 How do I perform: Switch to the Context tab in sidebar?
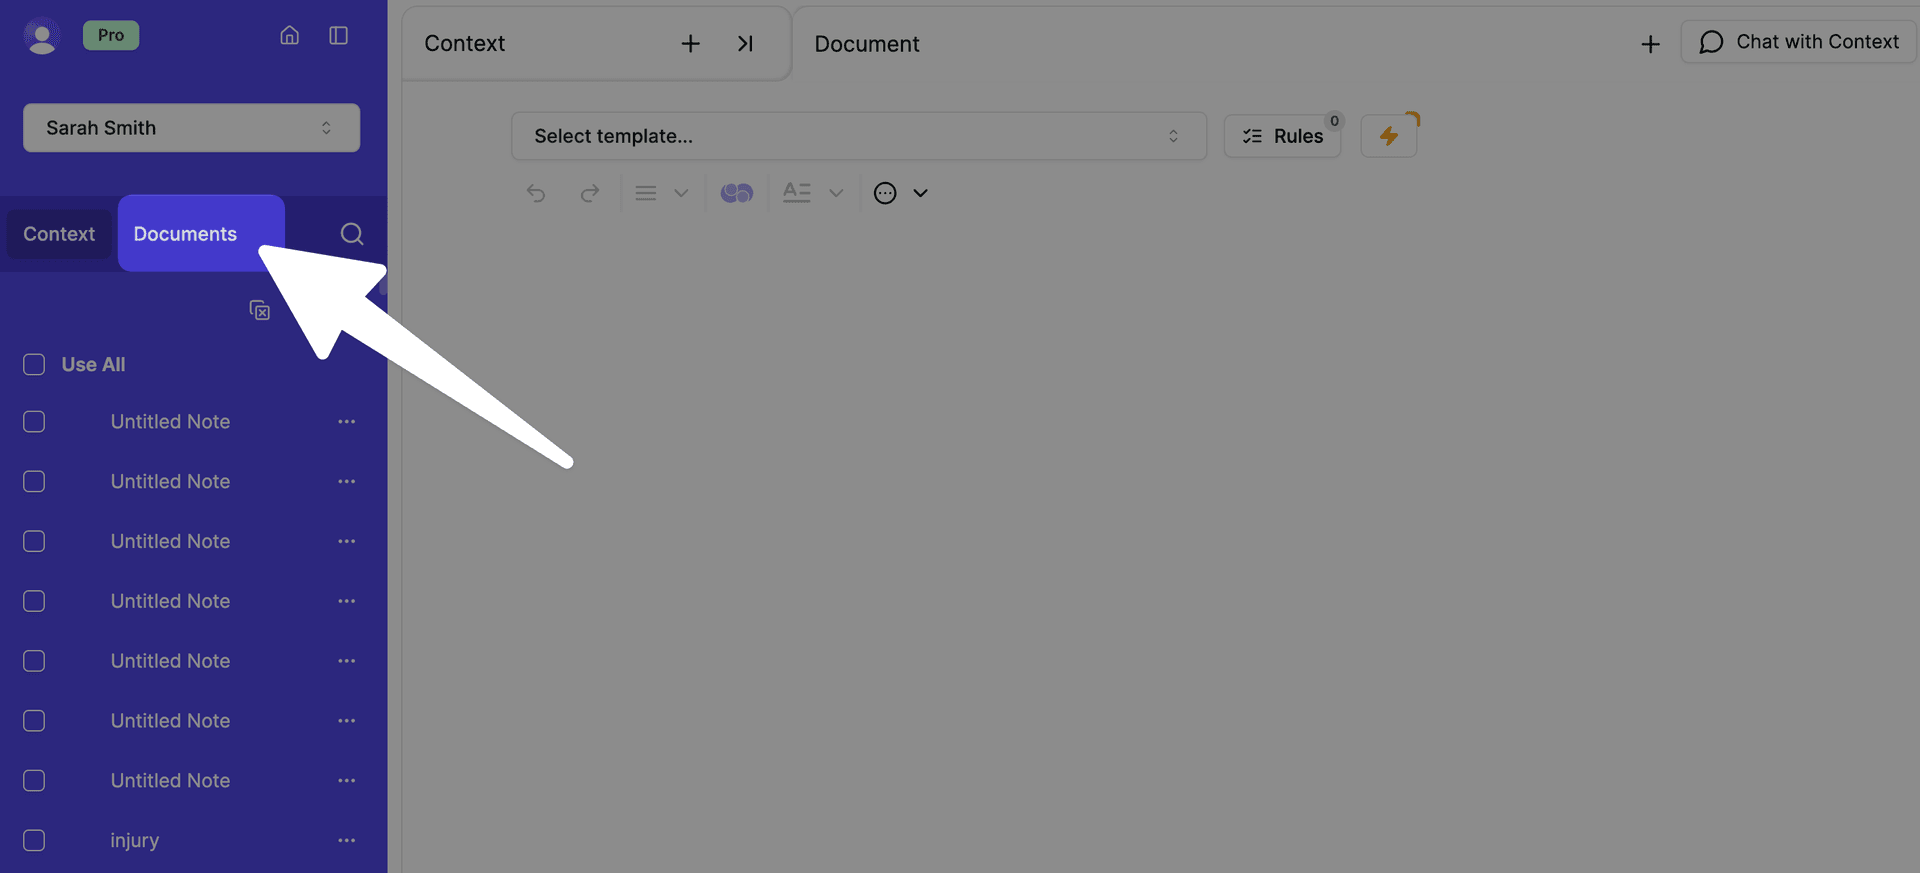click(x=59, y=234)
